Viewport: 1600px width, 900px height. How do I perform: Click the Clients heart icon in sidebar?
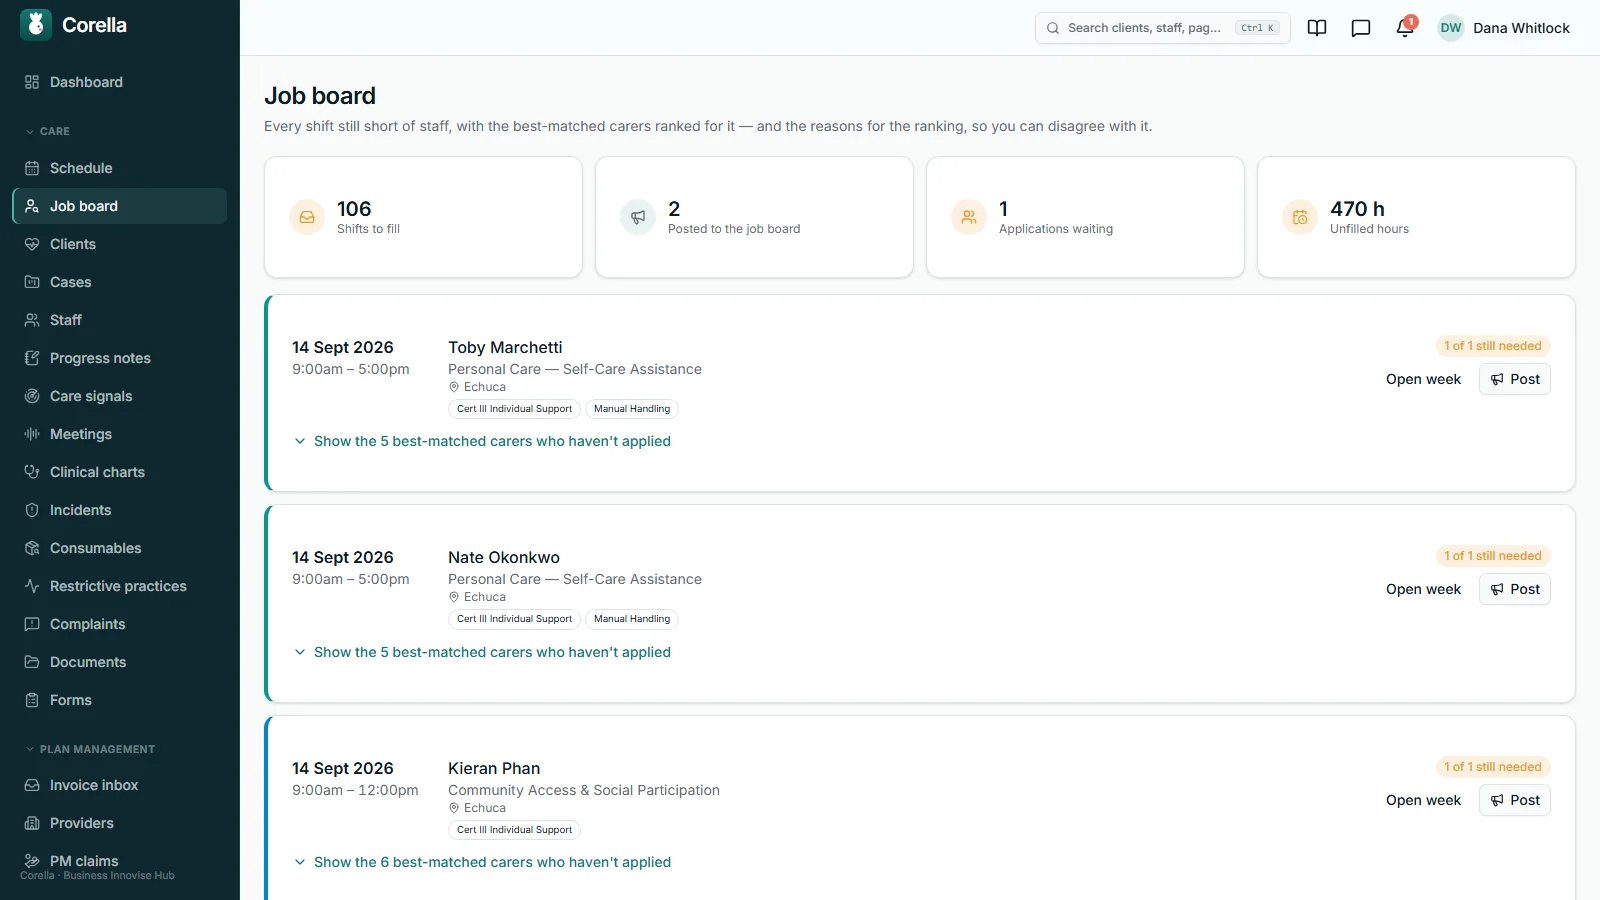32,244
